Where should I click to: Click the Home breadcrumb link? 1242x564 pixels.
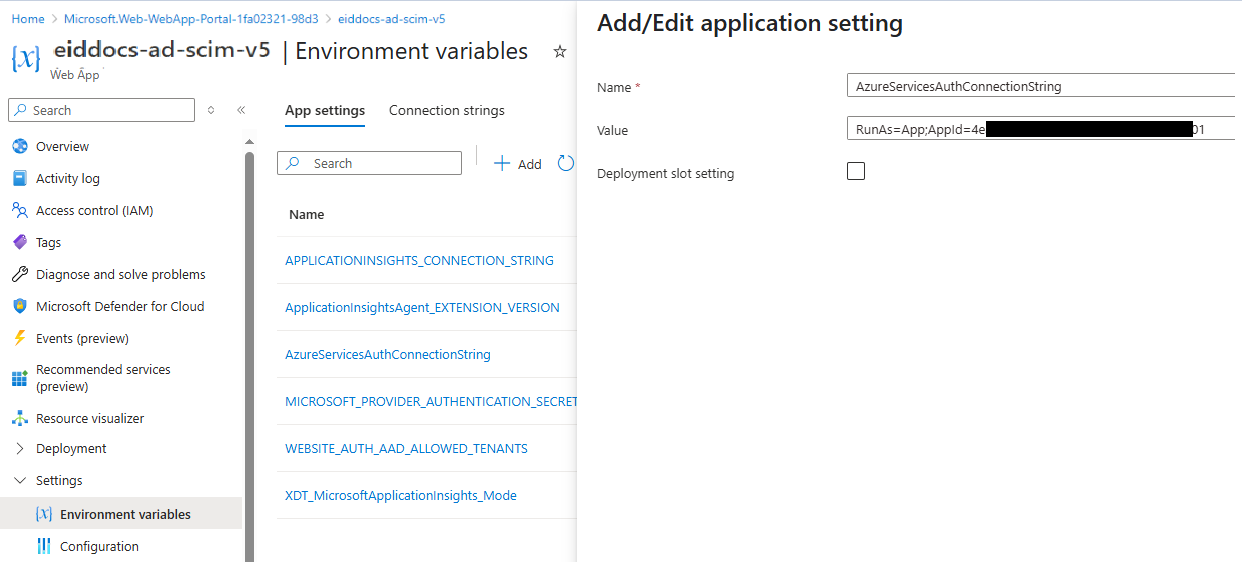[x=28, y=19]
